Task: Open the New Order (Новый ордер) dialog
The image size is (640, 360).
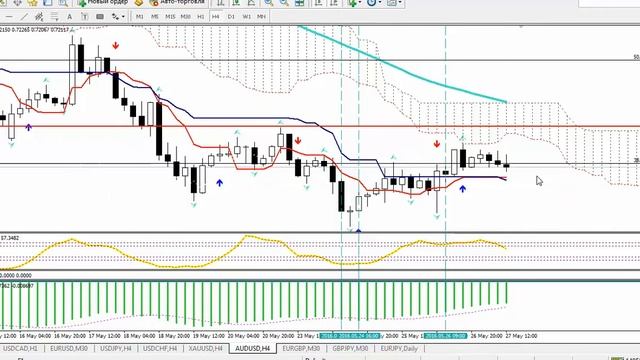Action: (x=103, y=2)
